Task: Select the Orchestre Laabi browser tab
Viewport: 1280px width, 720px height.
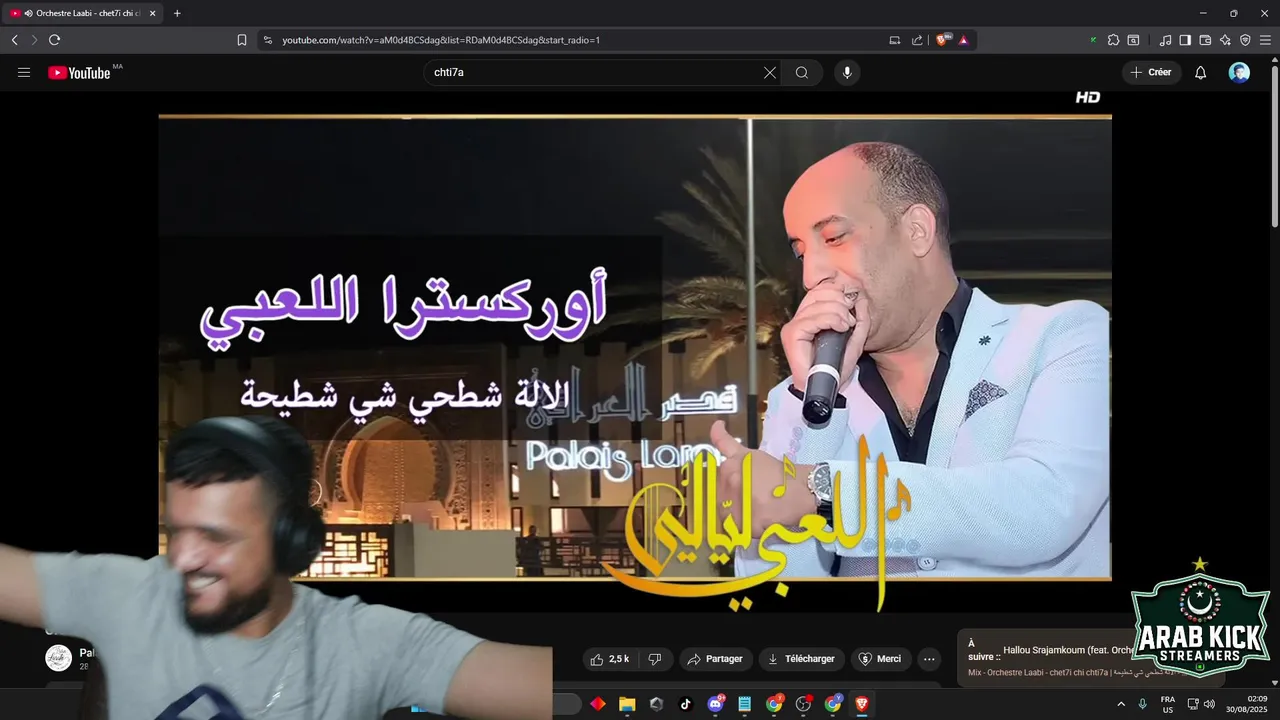Action: tap(84, 13)
